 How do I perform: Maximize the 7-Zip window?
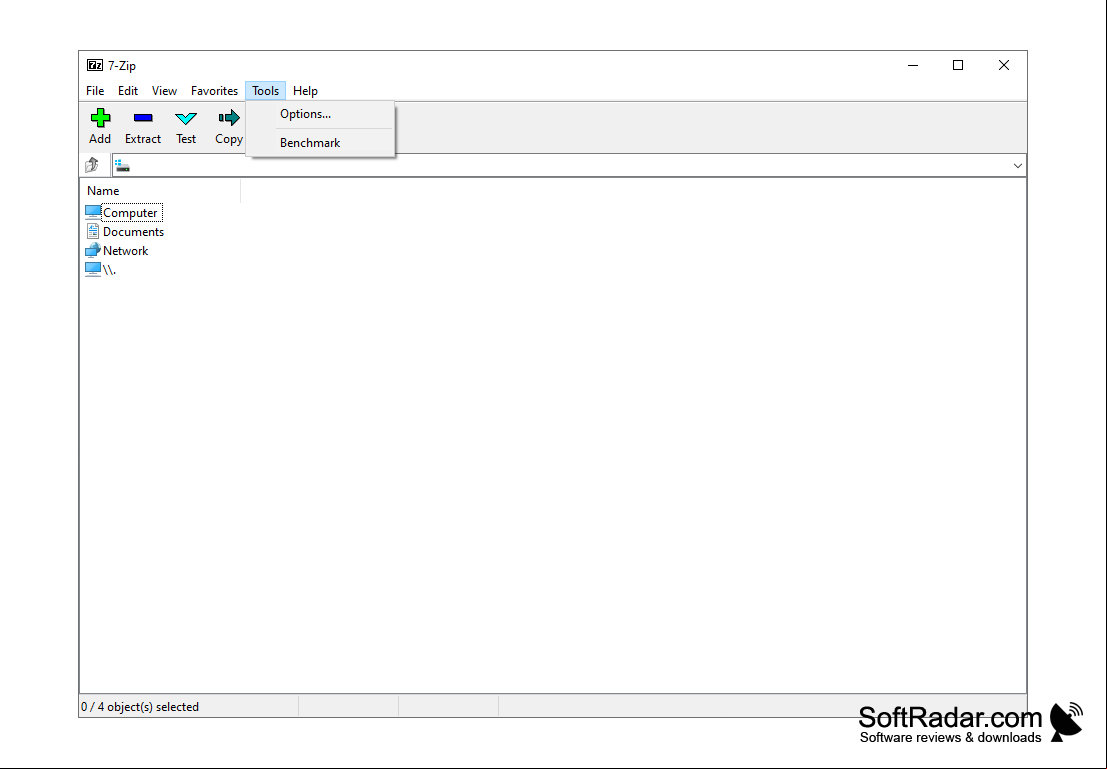point(958,65)
